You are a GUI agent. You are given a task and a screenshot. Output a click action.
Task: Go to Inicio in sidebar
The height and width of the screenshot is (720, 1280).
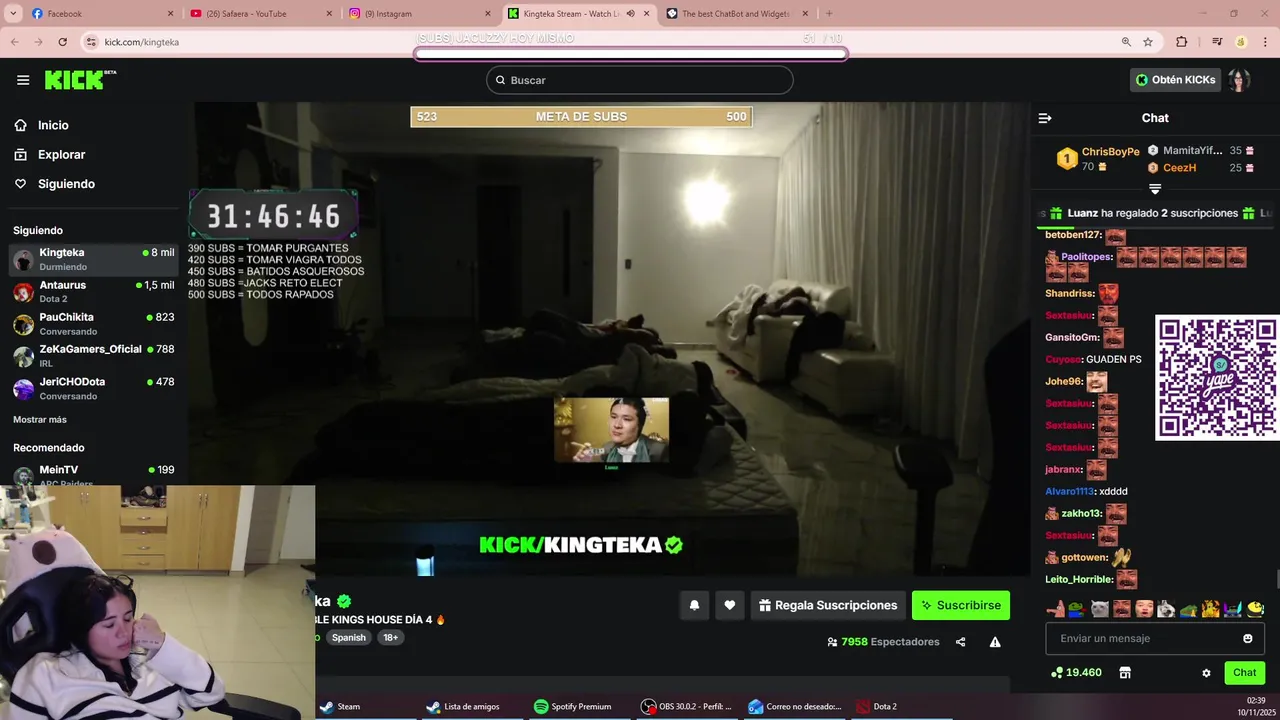[53, 125]
